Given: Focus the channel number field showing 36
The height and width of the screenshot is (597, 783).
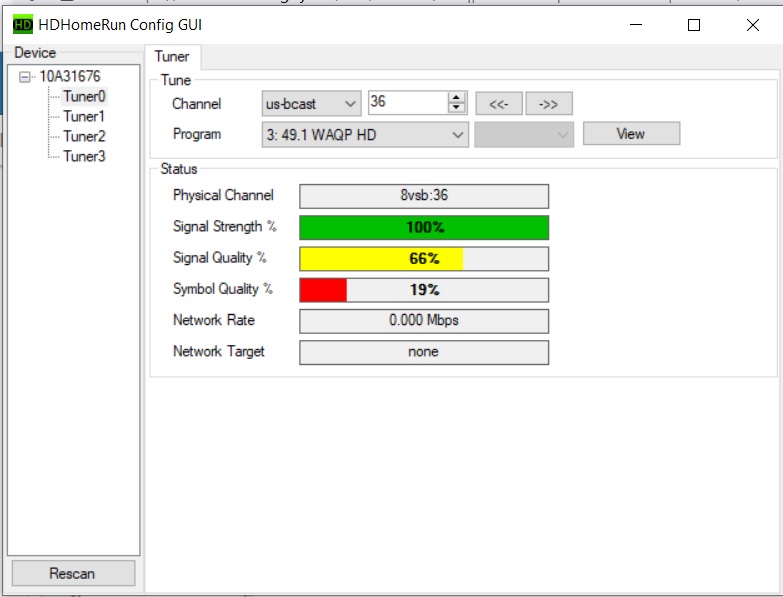Looking at the screenshot, I should tap(408, 102).
